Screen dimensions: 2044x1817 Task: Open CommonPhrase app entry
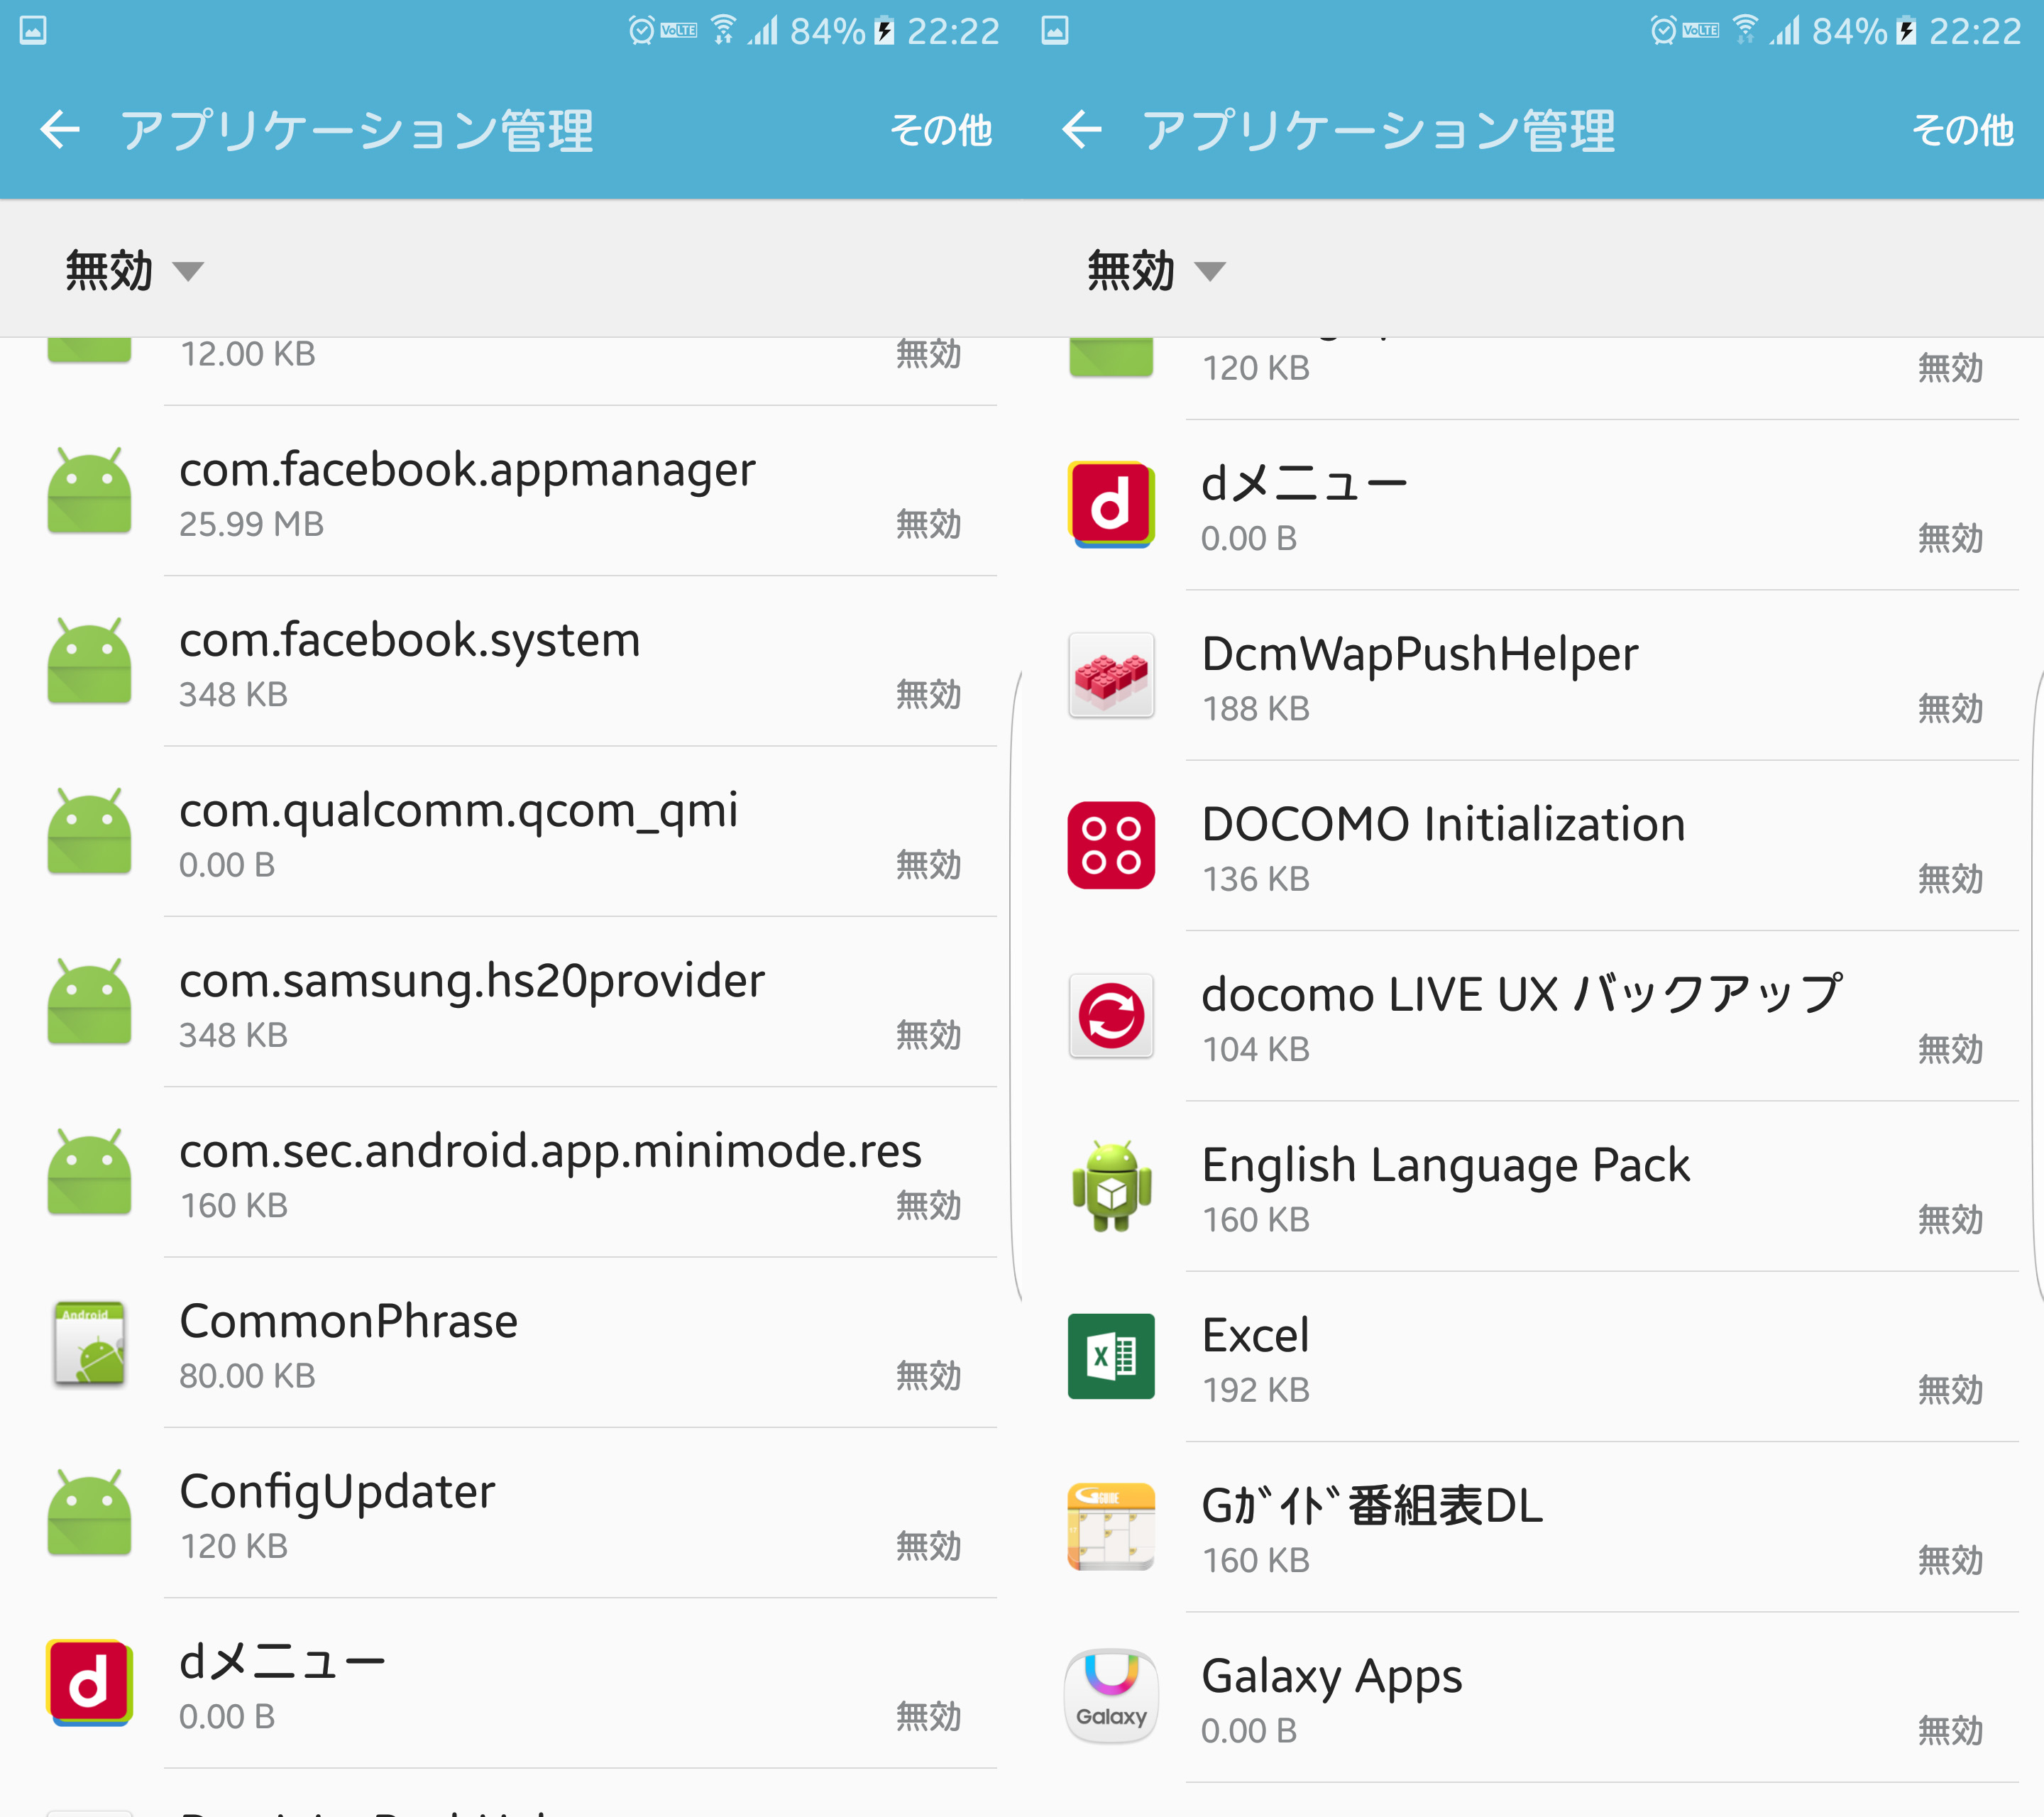click(511, 1343)
